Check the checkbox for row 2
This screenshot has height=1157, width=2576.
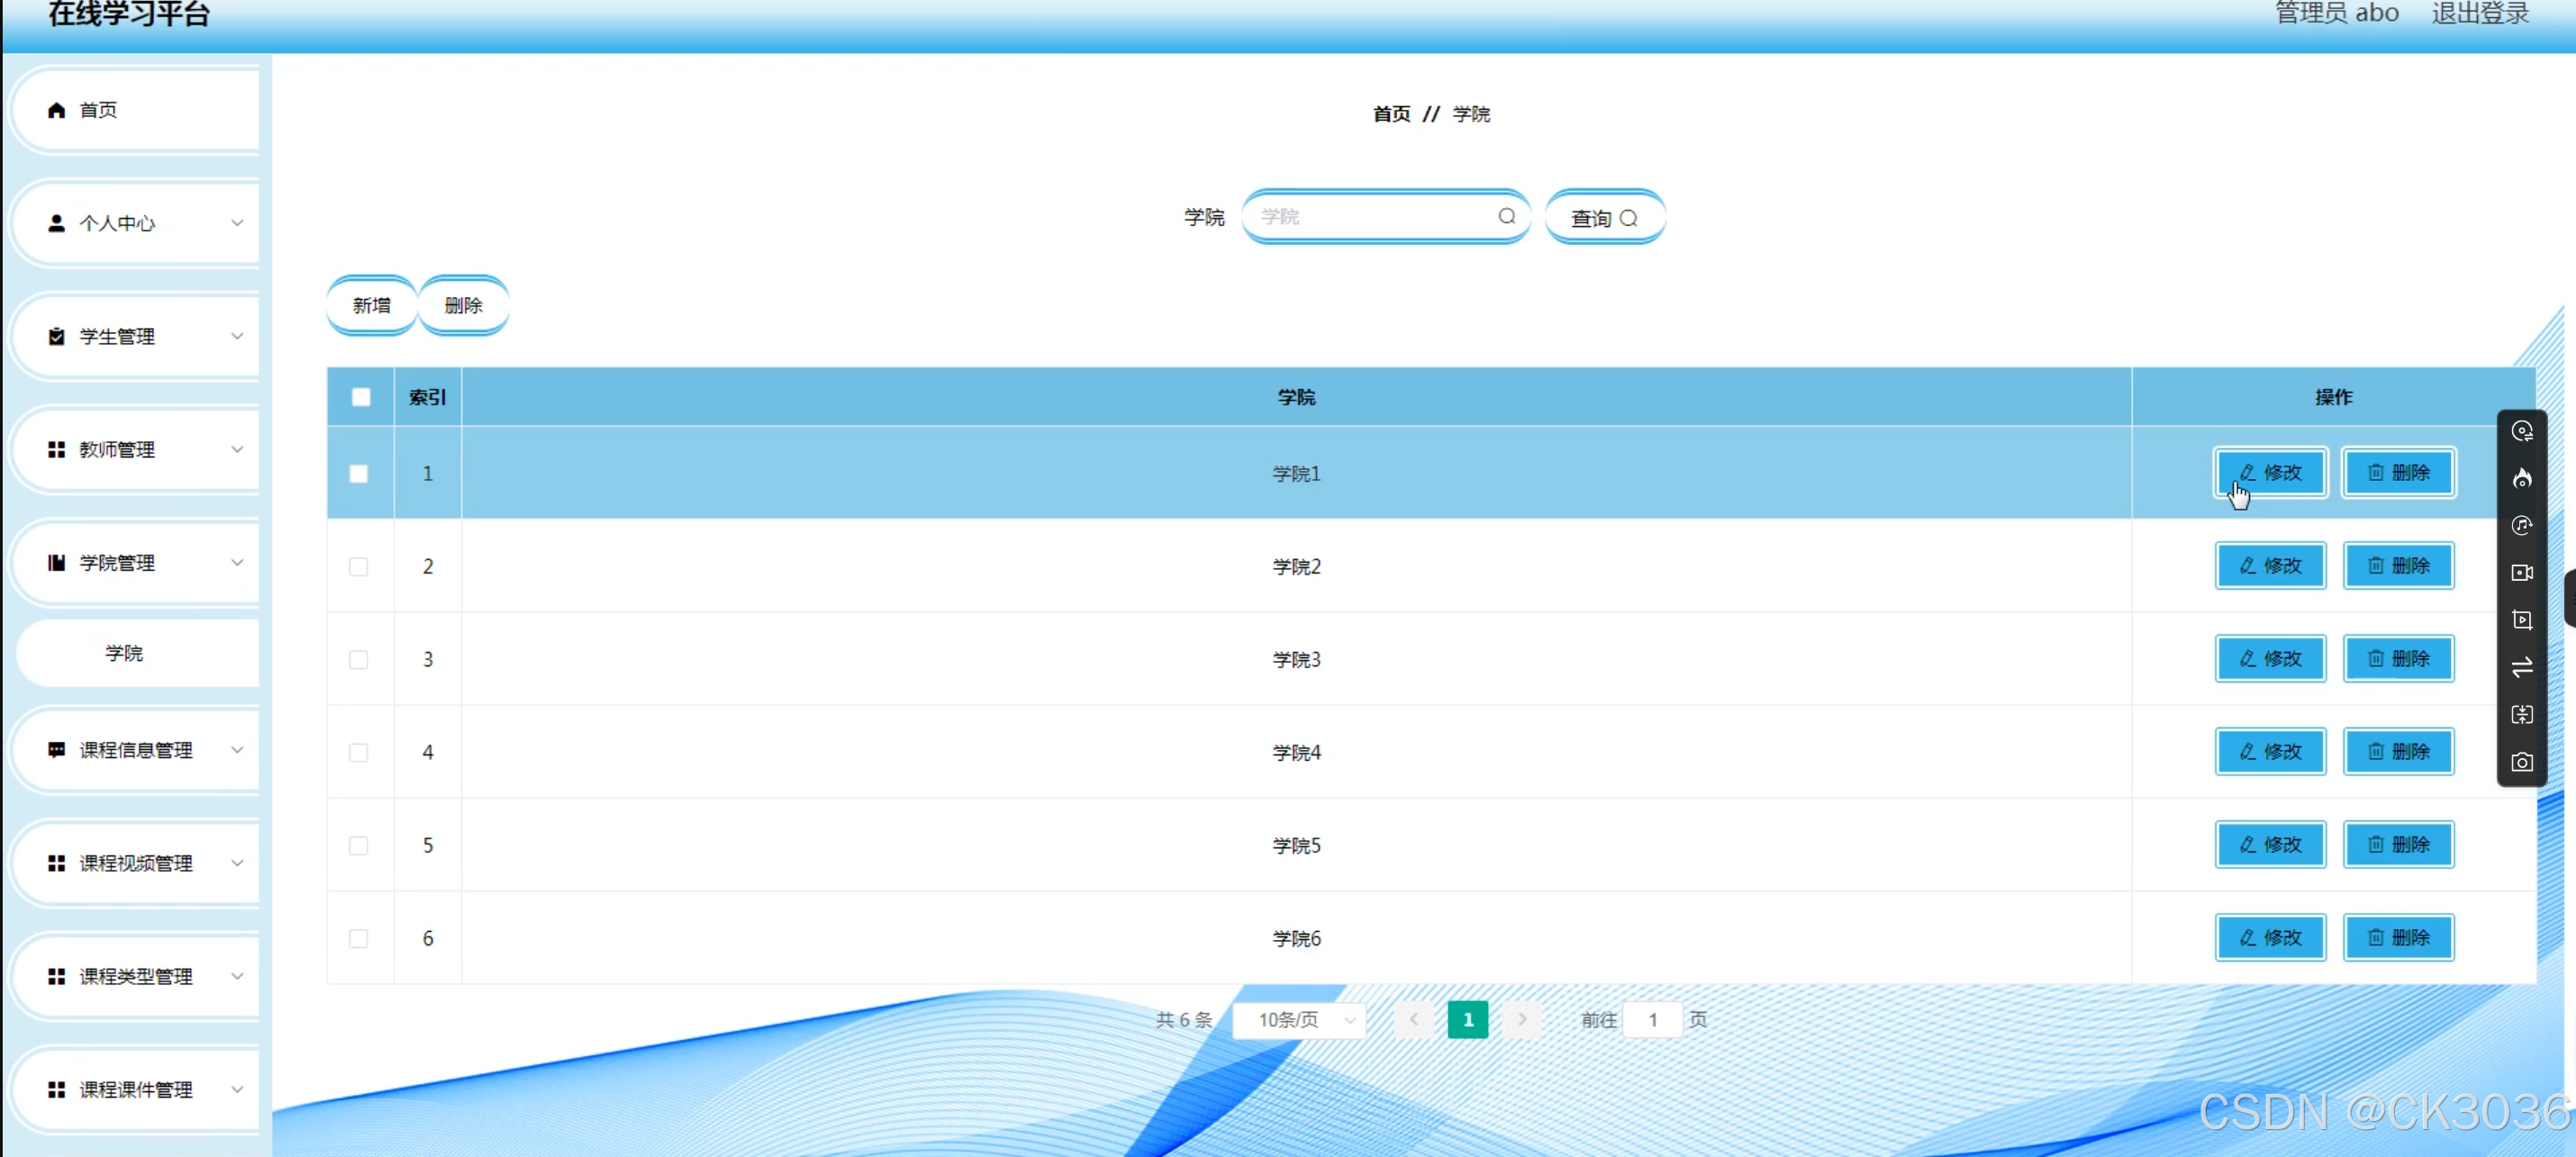[358, 567]
